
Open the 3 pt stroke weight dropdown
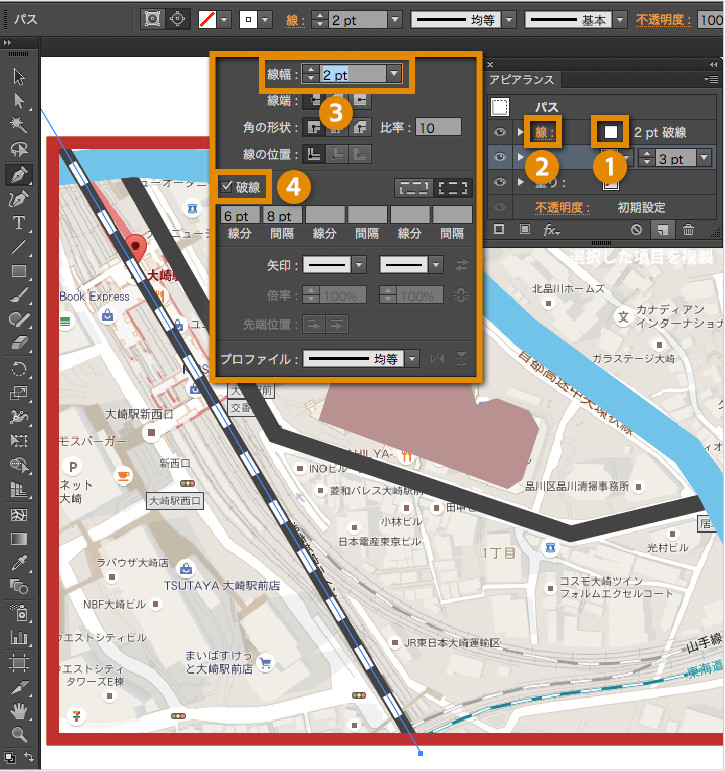point(705,158)
